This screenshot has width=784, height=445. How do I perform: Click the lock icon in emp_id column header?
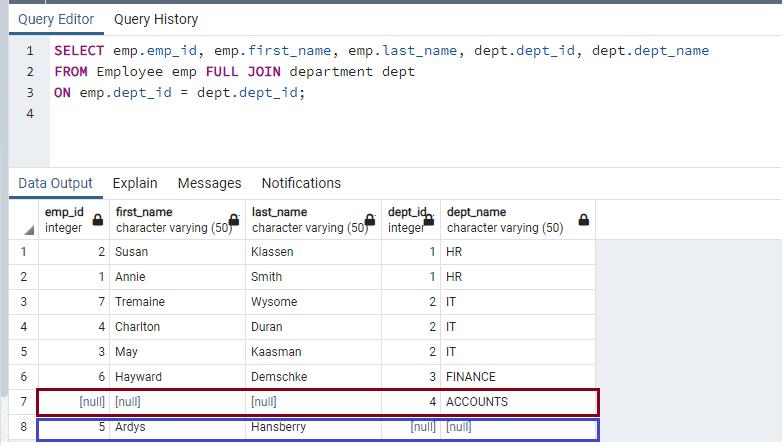click(x=98, y=220)
